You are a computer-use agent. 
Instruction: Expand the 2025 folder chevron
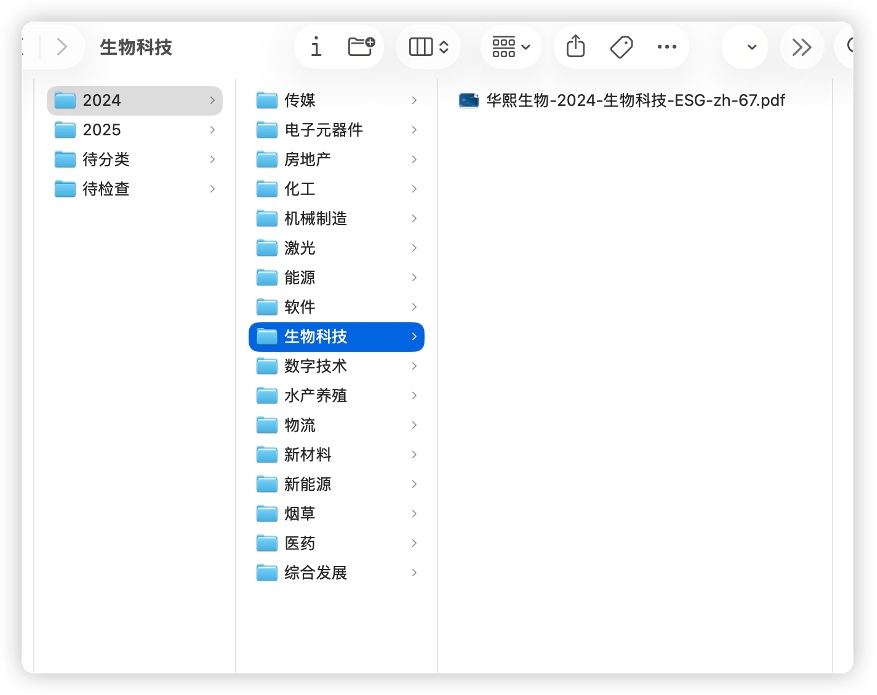tap(212, 130)
